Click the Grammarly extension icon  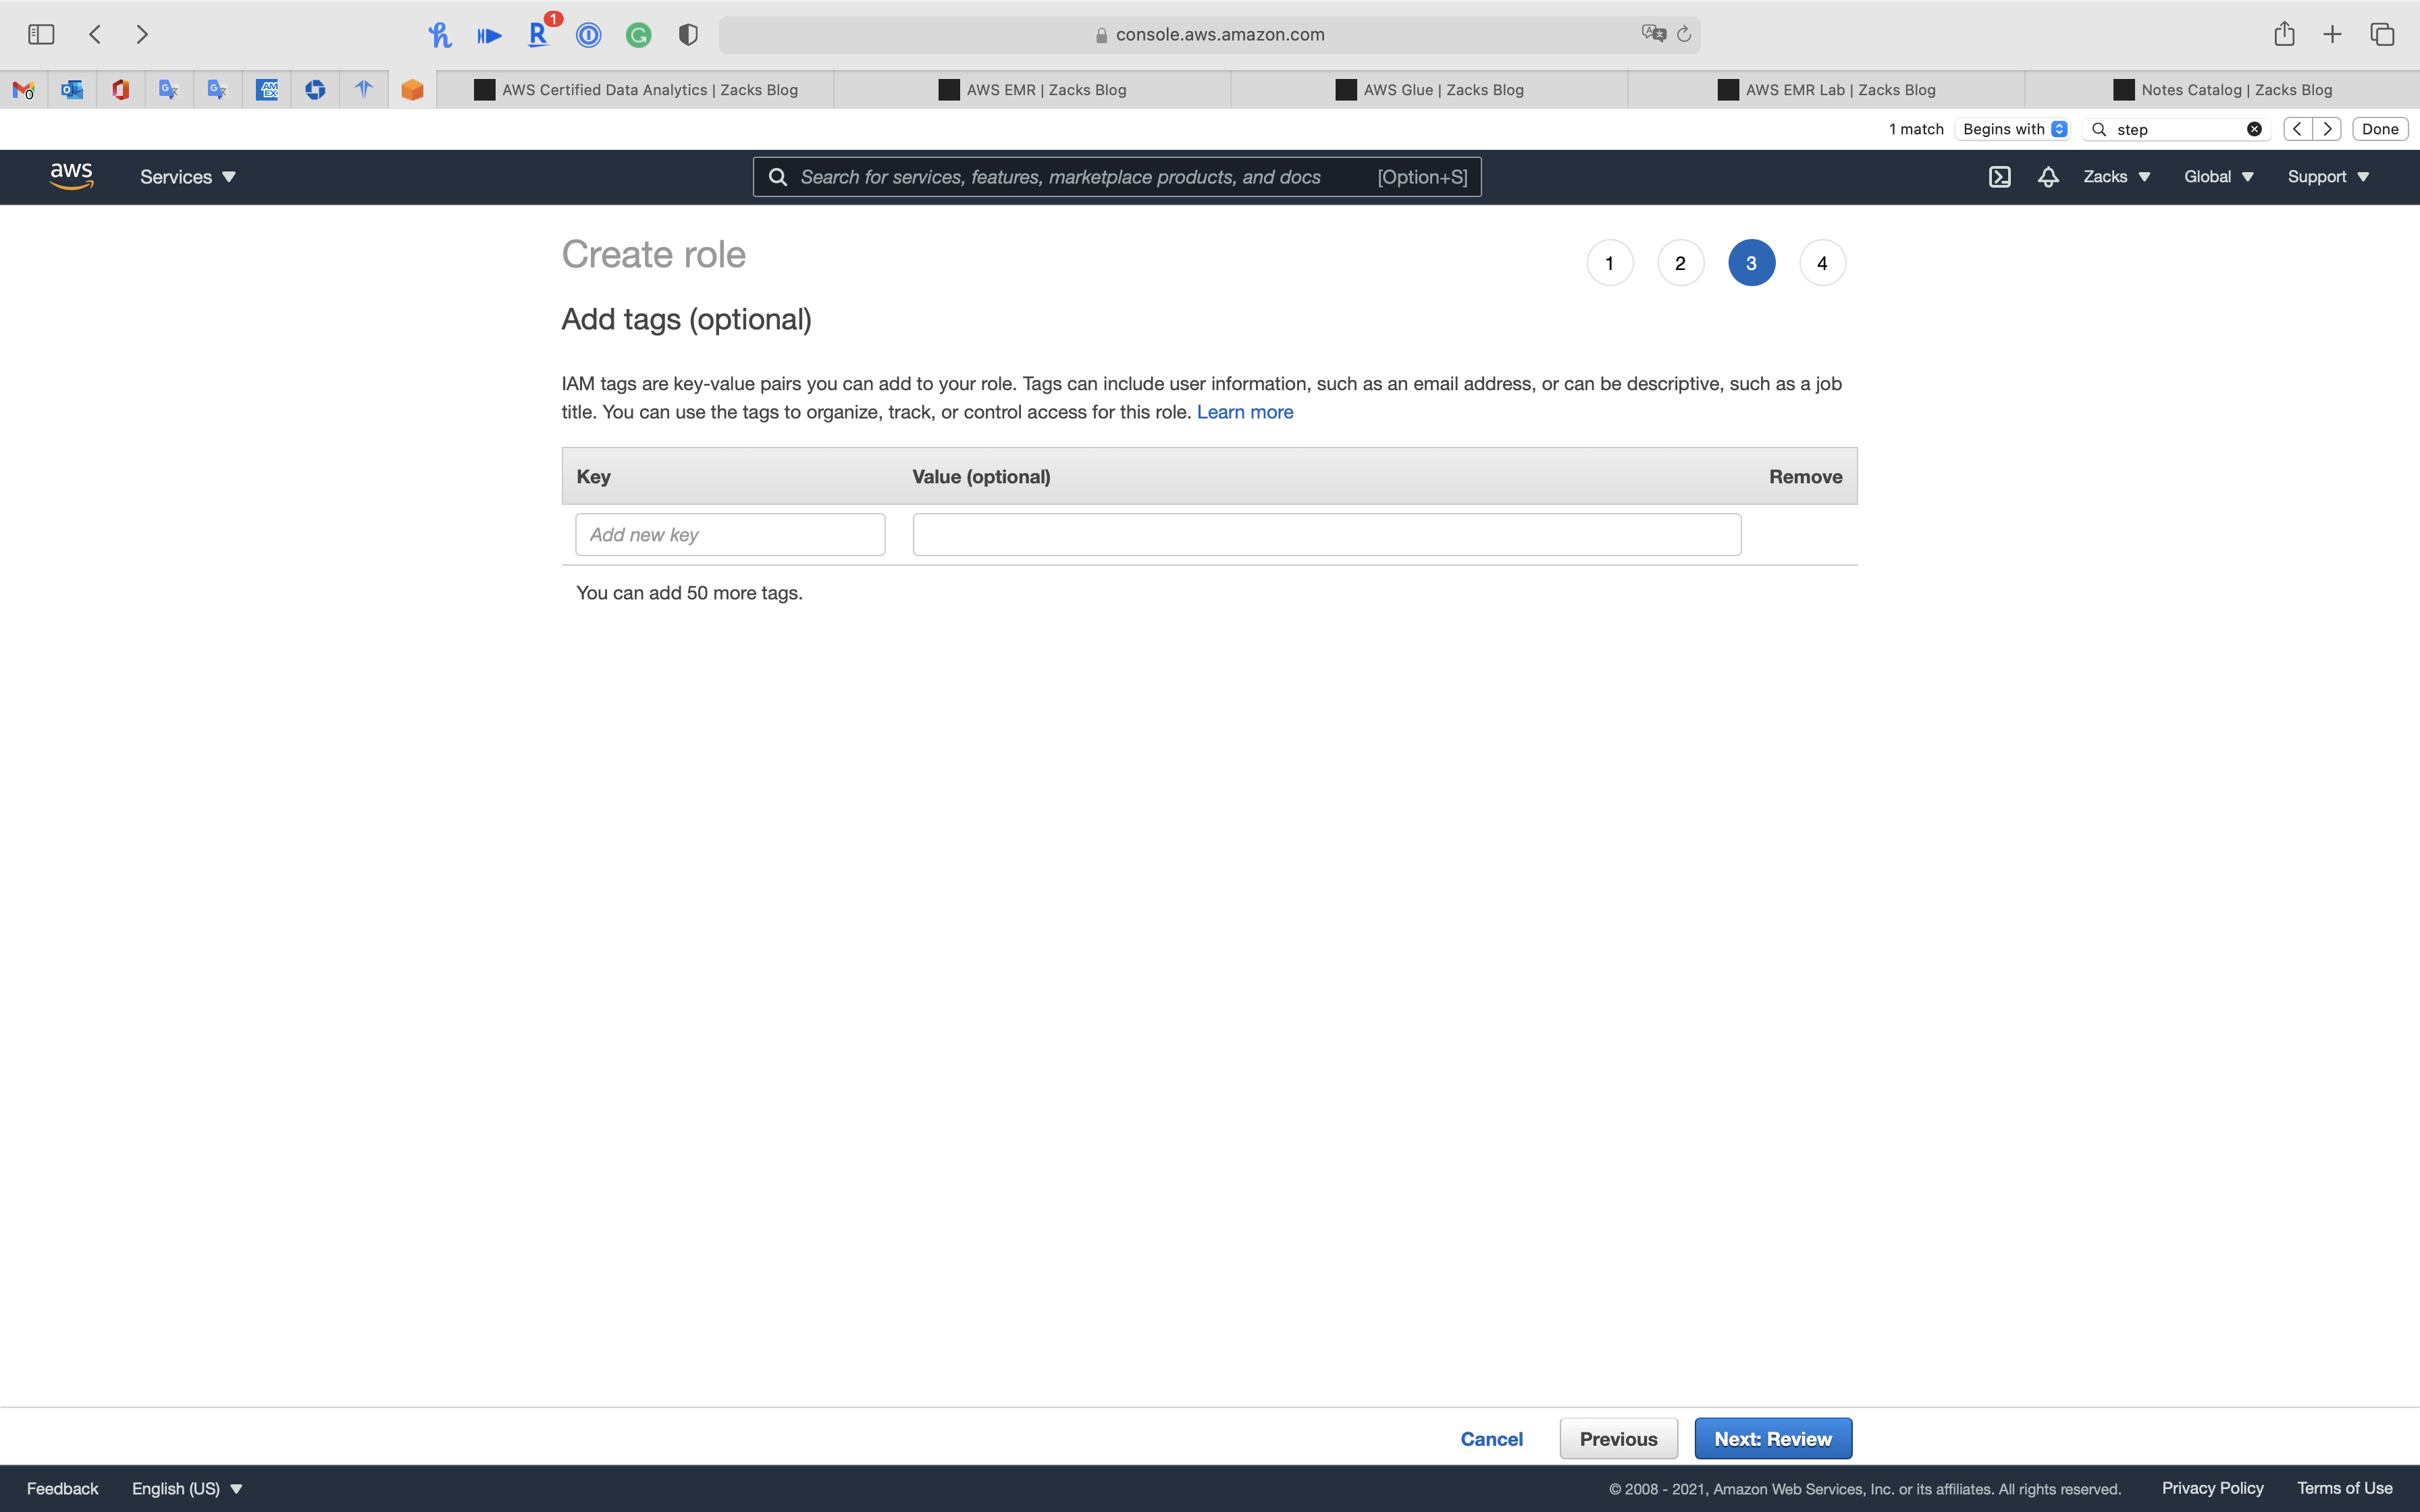(638, 35)
